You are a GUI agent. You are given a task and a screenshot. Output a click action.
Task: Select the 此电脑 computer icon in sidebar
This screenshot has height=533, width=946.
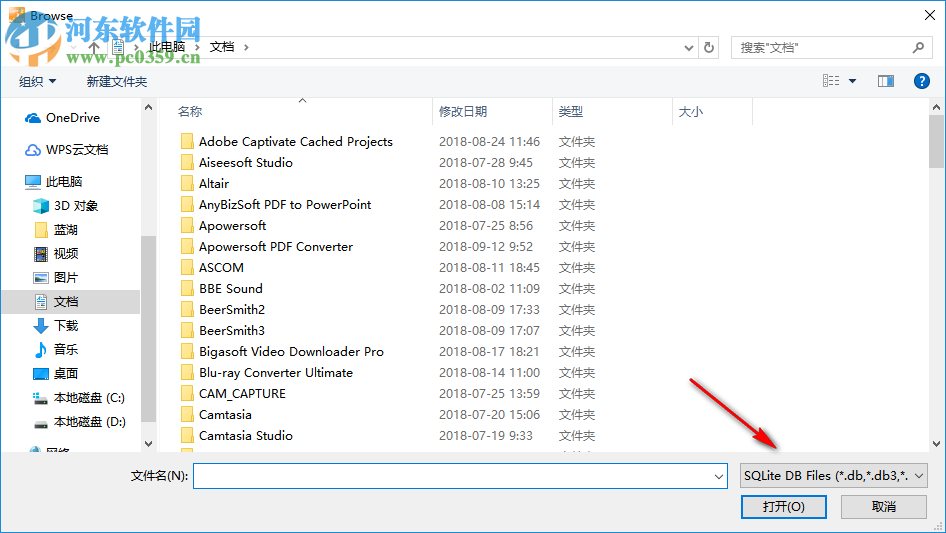pos(33,181)
